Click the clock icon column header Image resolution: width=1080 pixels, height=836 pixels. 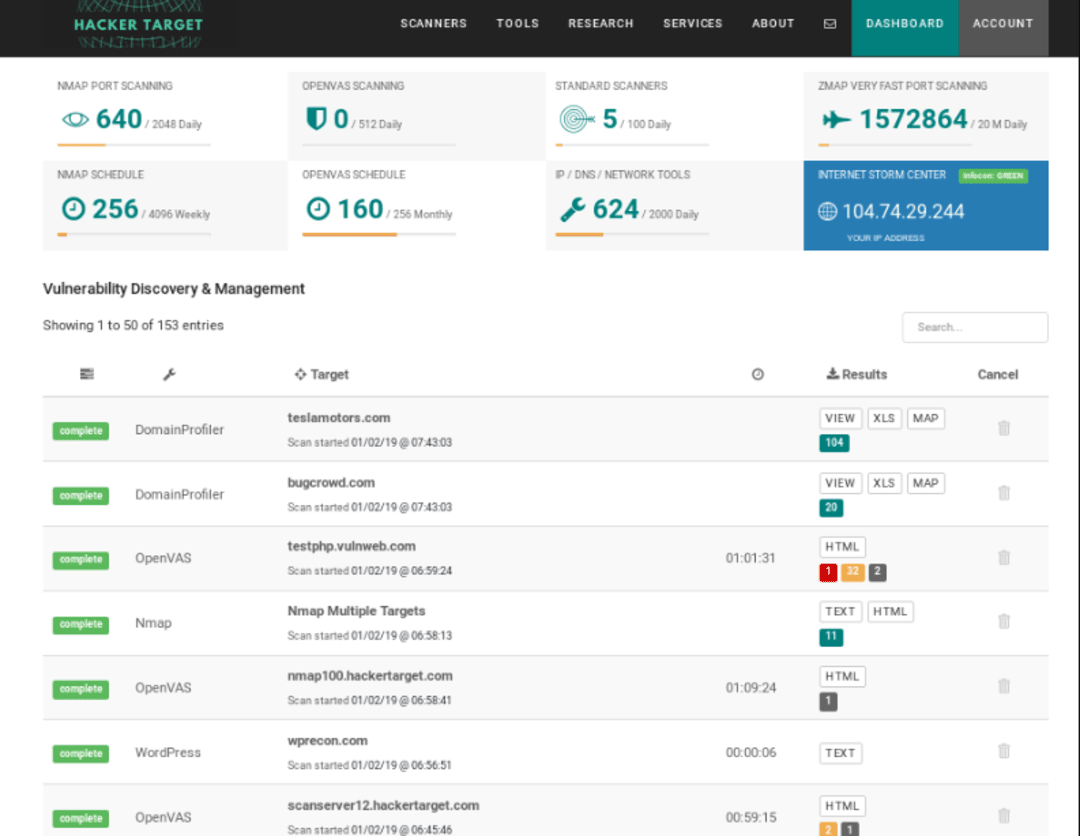point(758,374)
